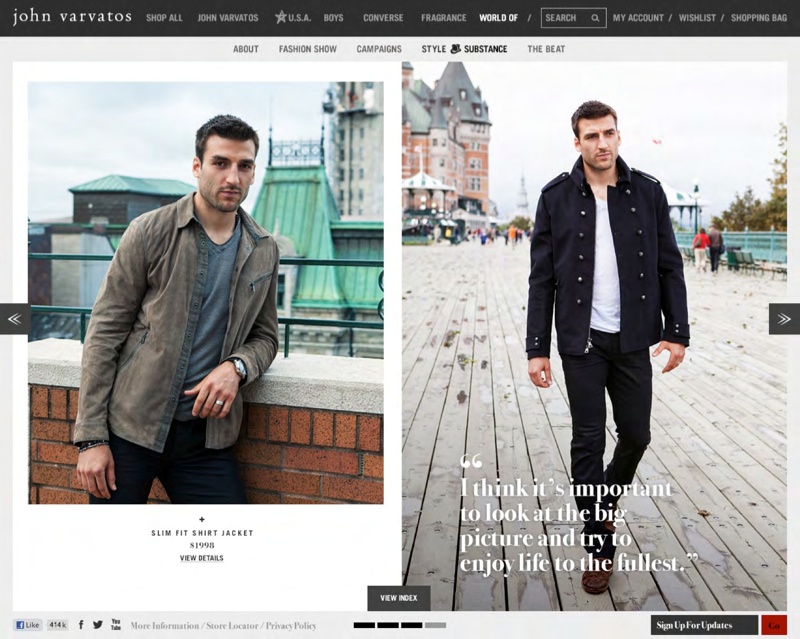800x639 pixels.
Task: Open the John Varvatos collection menu
Action: pyautogui.click(x=228, y=18)
